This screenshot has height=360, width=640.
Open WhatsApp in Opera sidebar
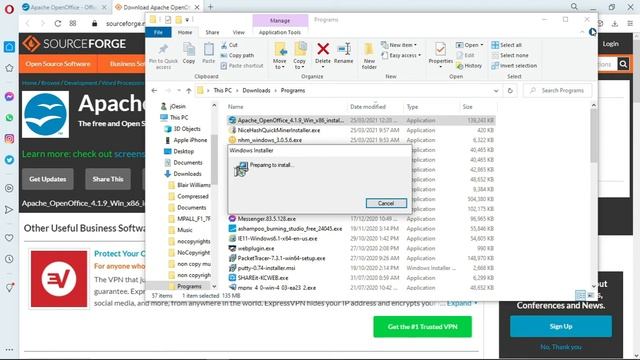point(9,118)
